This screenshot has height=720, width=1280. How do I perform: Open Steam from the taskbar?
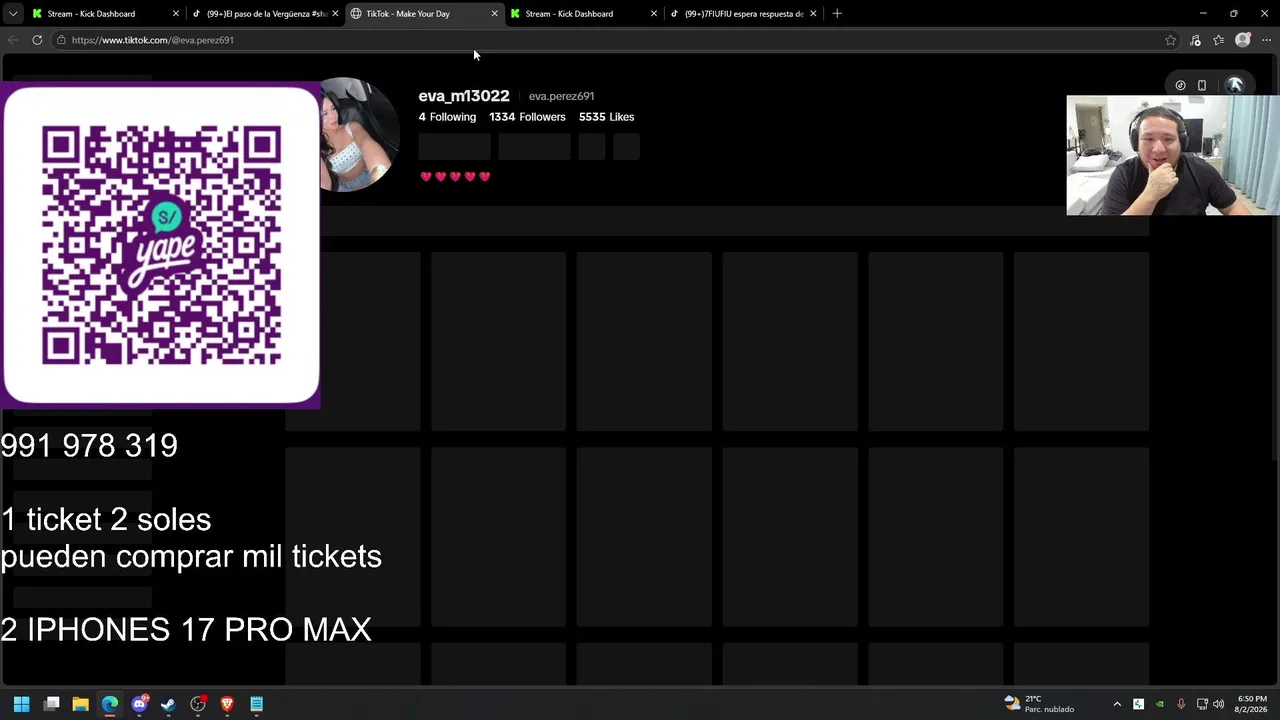(x=168, y=704)
